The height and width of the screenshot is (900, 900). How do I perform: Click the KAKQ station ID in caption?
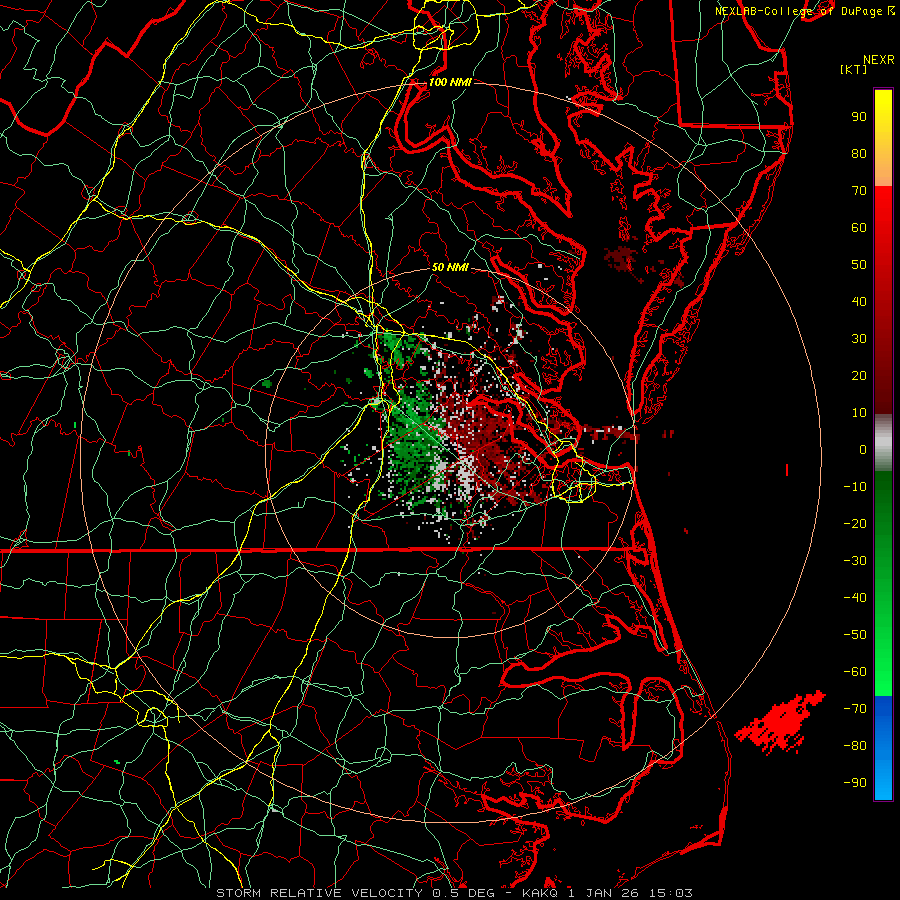point(542,893)
